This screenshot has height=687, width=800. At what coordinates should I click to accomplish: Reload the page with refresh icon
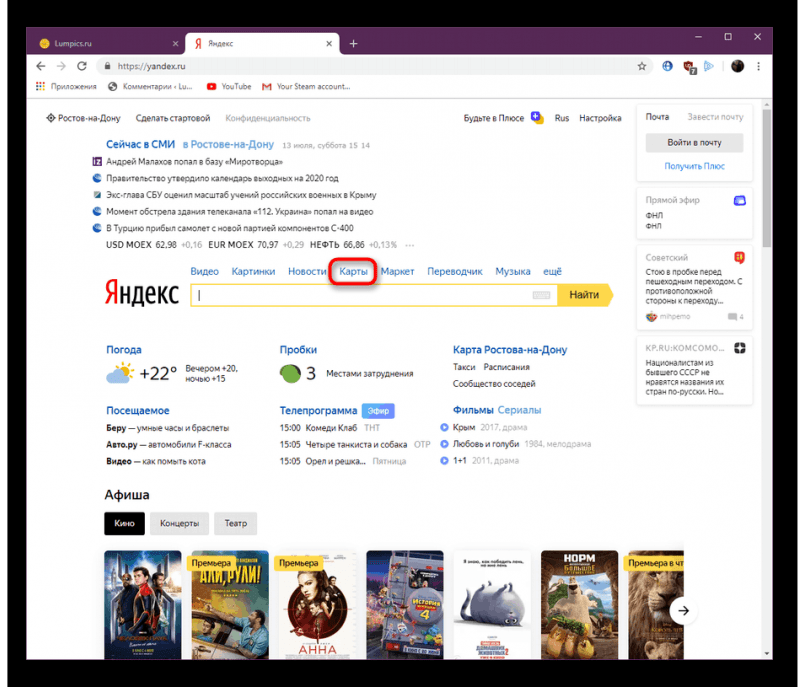click(x=82, y=66)
